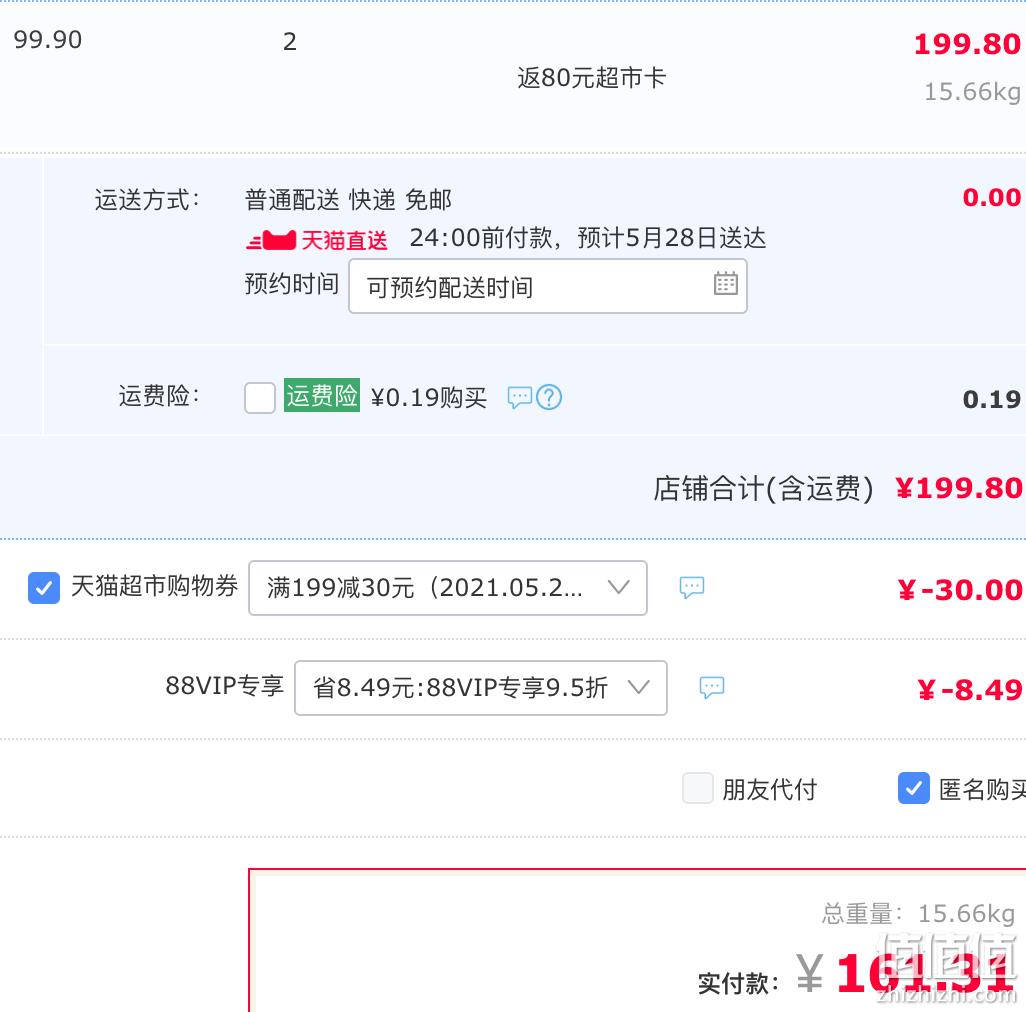1026x1012 pixels.
Task: Click the green 运费险 badge
Action: 321,395
